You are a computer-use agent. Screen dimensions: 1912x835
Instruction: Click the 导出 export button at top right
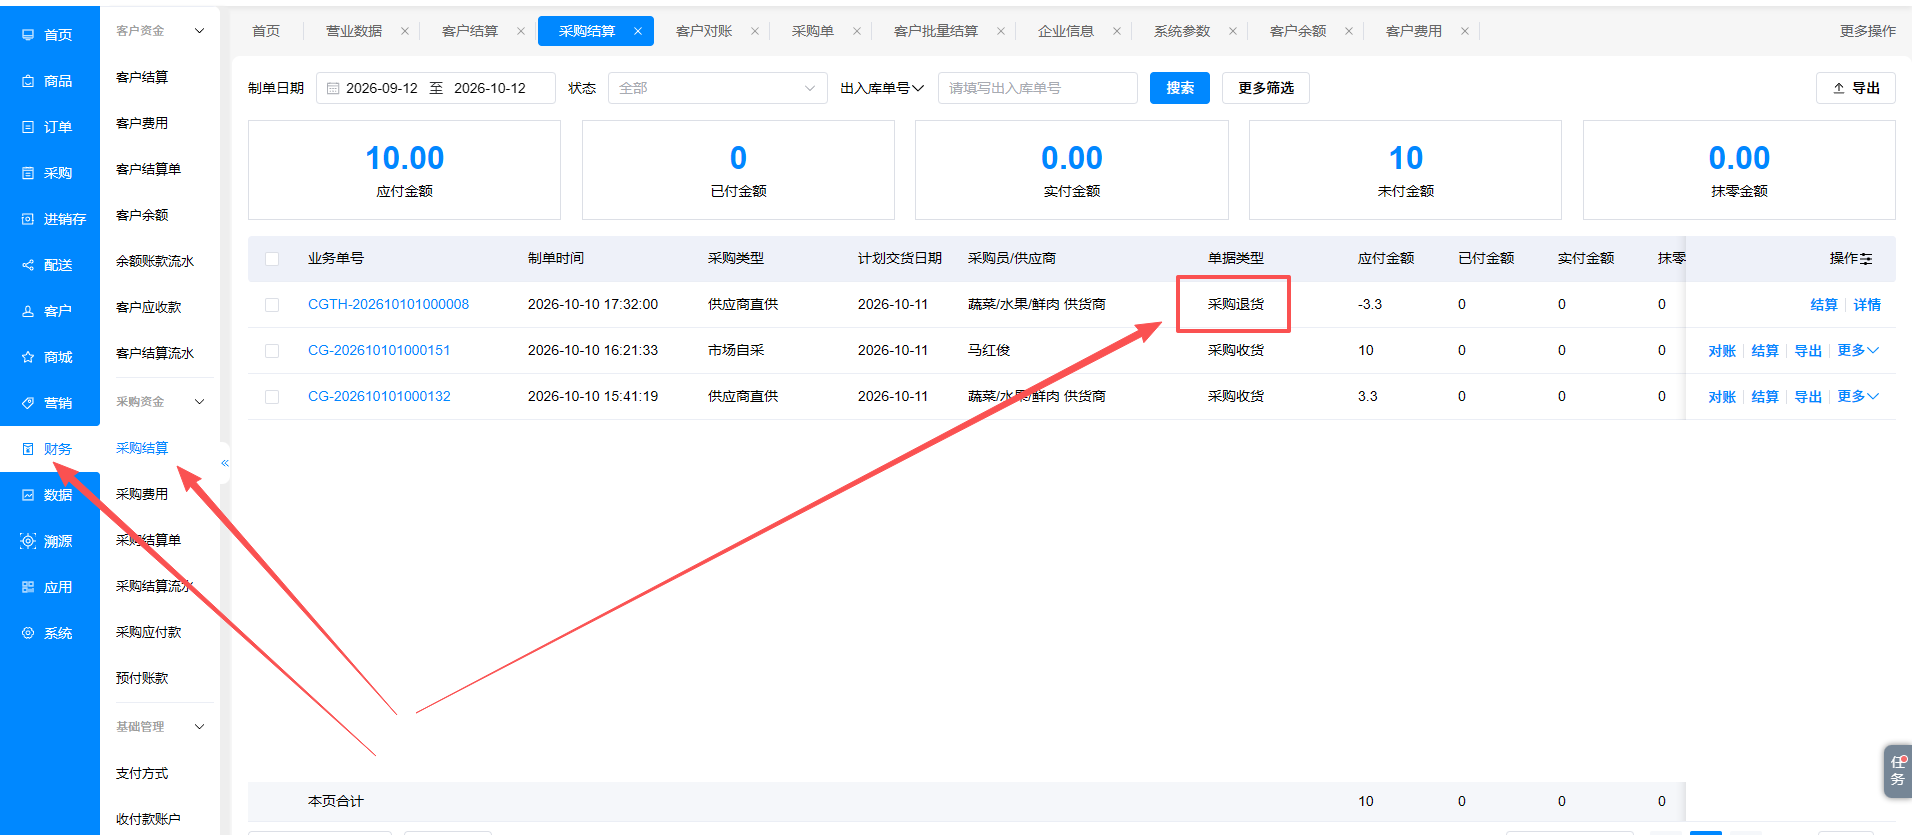[1856, 88]
